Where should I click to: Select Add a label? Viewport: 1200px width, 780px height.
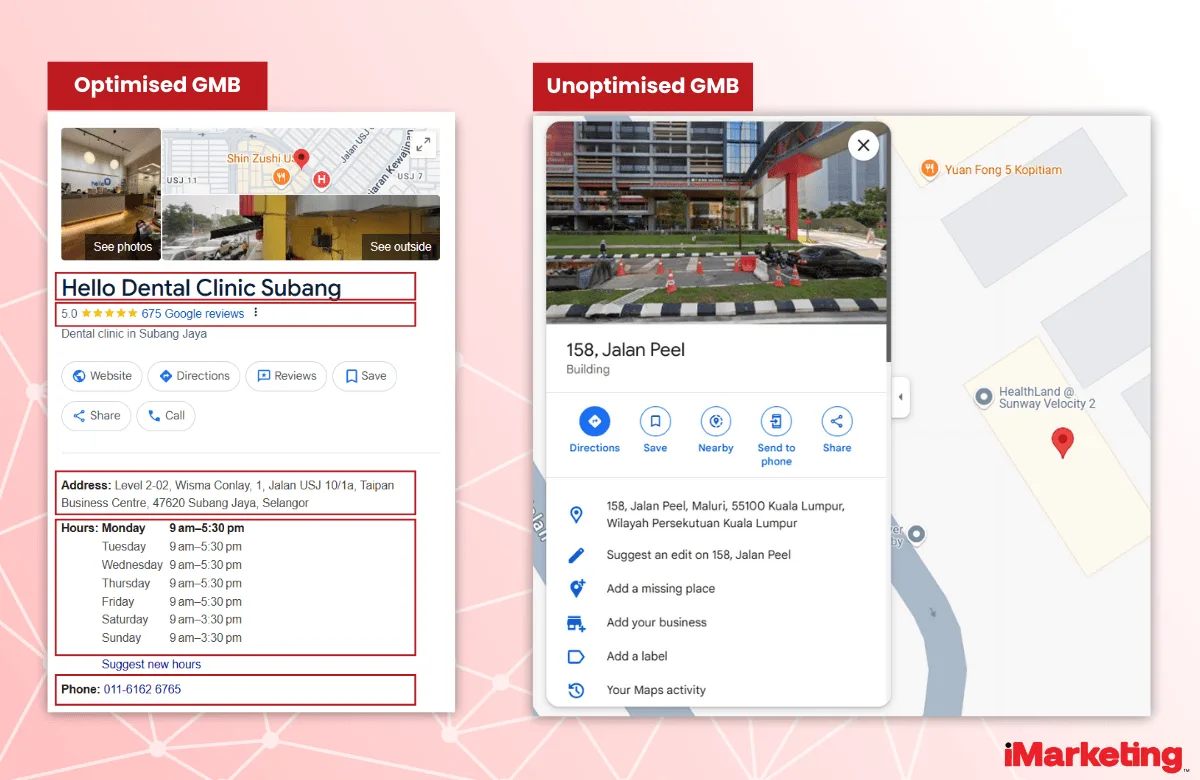point(637,656)
